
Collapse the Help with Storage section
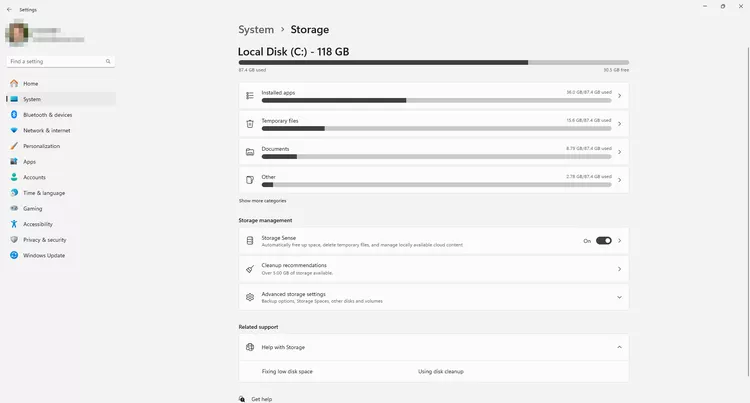619,347
